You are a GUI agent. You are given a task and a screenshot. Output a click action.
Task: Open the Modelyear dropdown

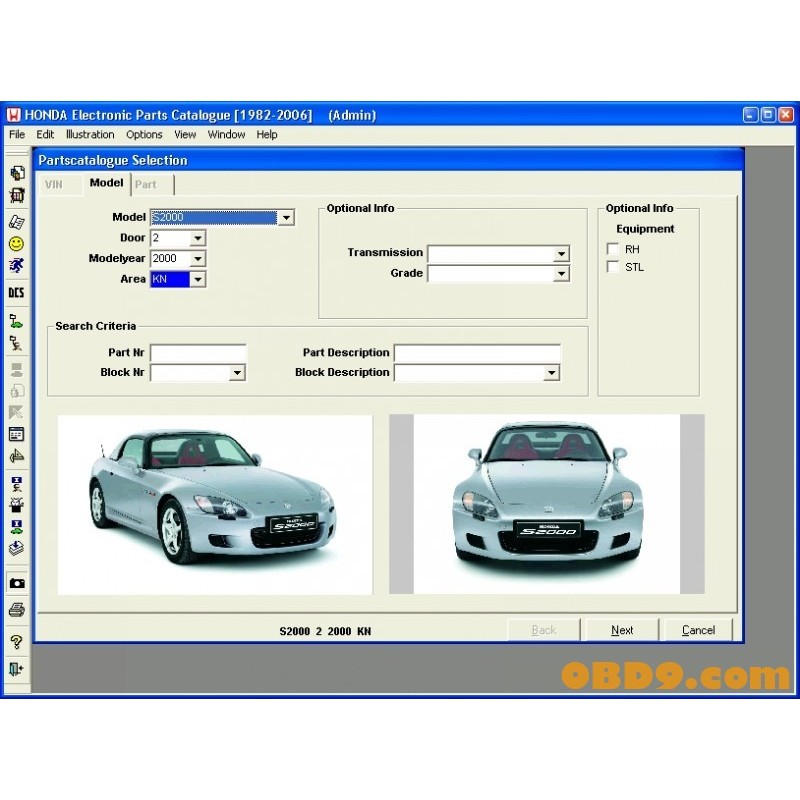coord(198,259)
